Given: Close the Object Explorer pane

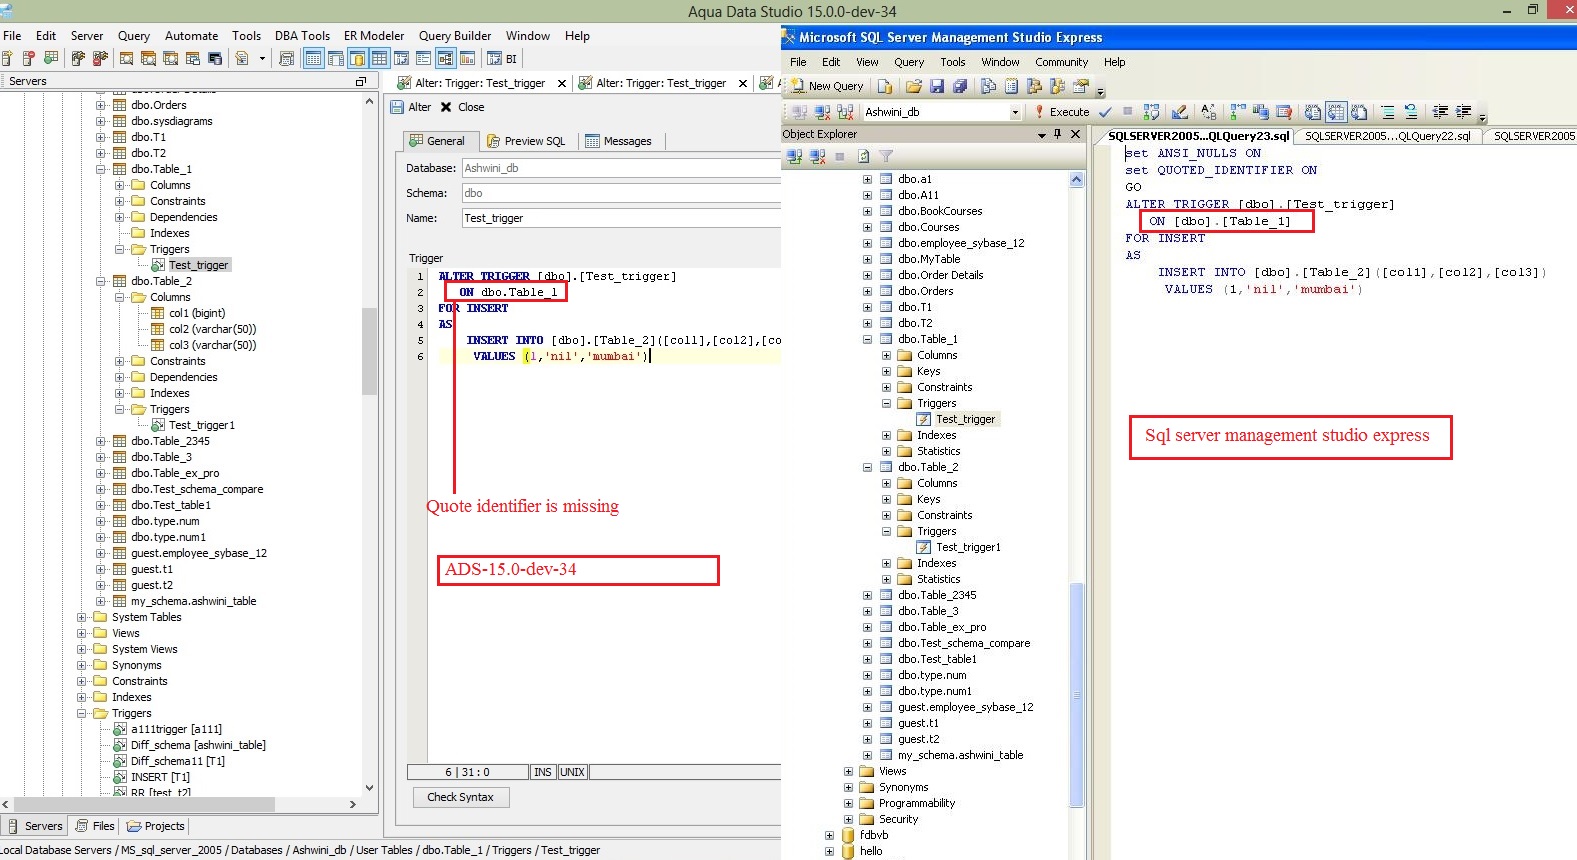Looking at the screenshot, I should (x=1076, y=134).
